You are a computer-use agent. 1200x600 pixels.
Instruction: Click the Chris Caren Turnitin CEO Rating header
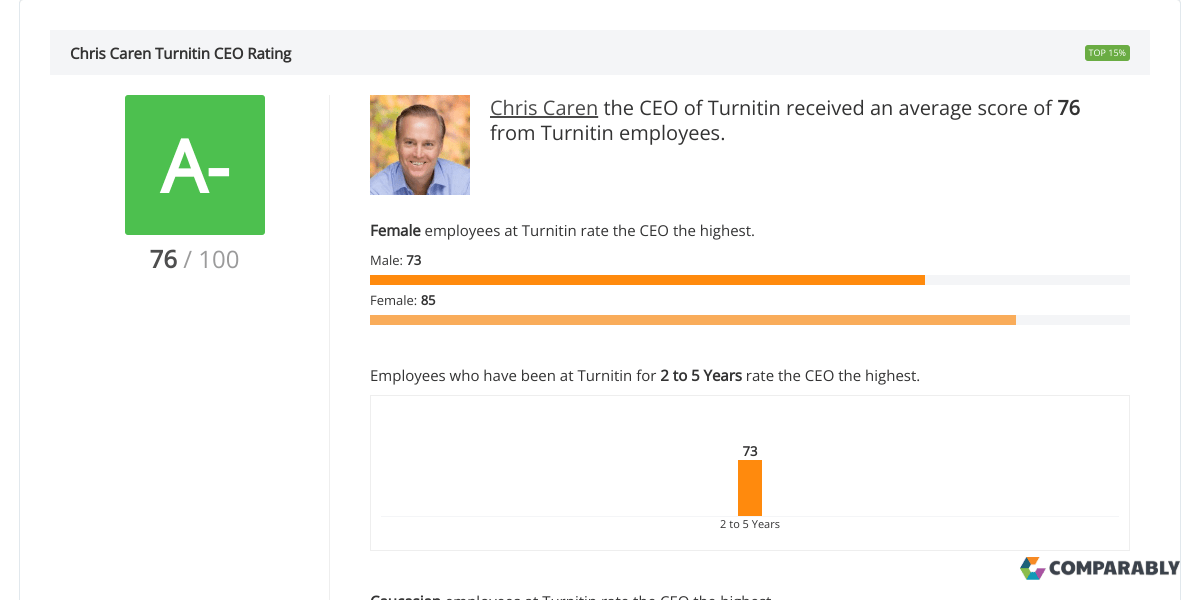pyautogui.click(x=181, y=53)
